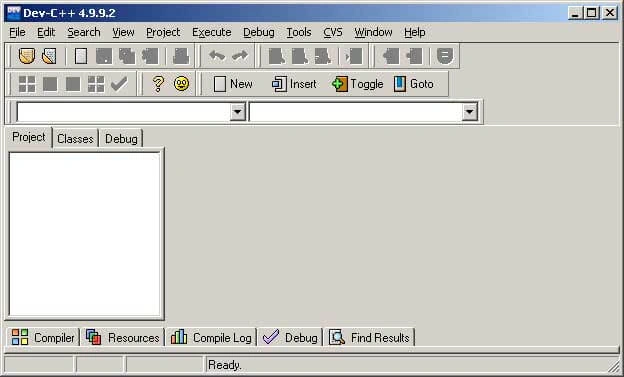This screenshot has height=377, width=624.
Task: Click the Open Project or File toolbar icon
Action: click(49, 56)
